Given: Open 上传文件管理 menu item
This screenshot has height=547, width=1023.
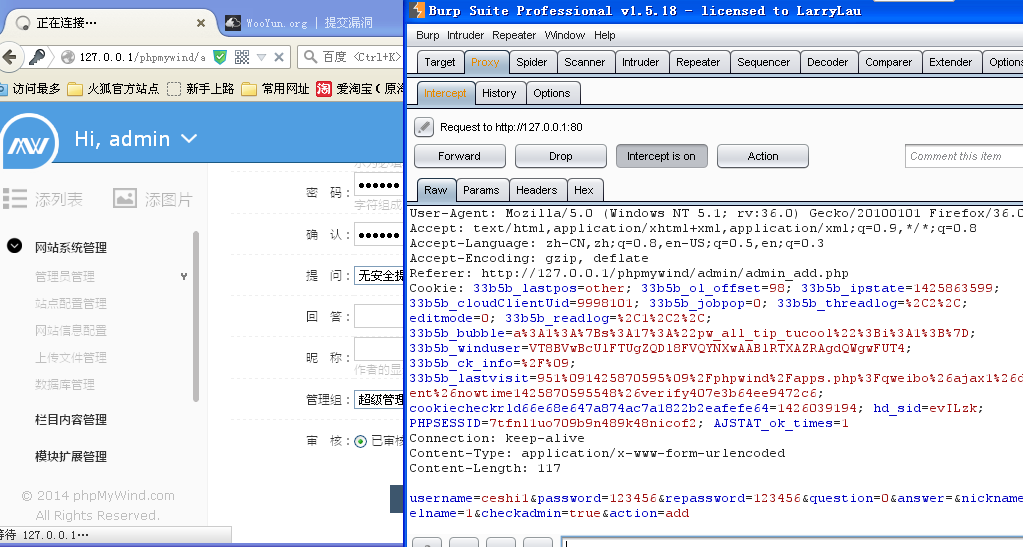Looking at the screenshot, I should [x=70, y=358].
